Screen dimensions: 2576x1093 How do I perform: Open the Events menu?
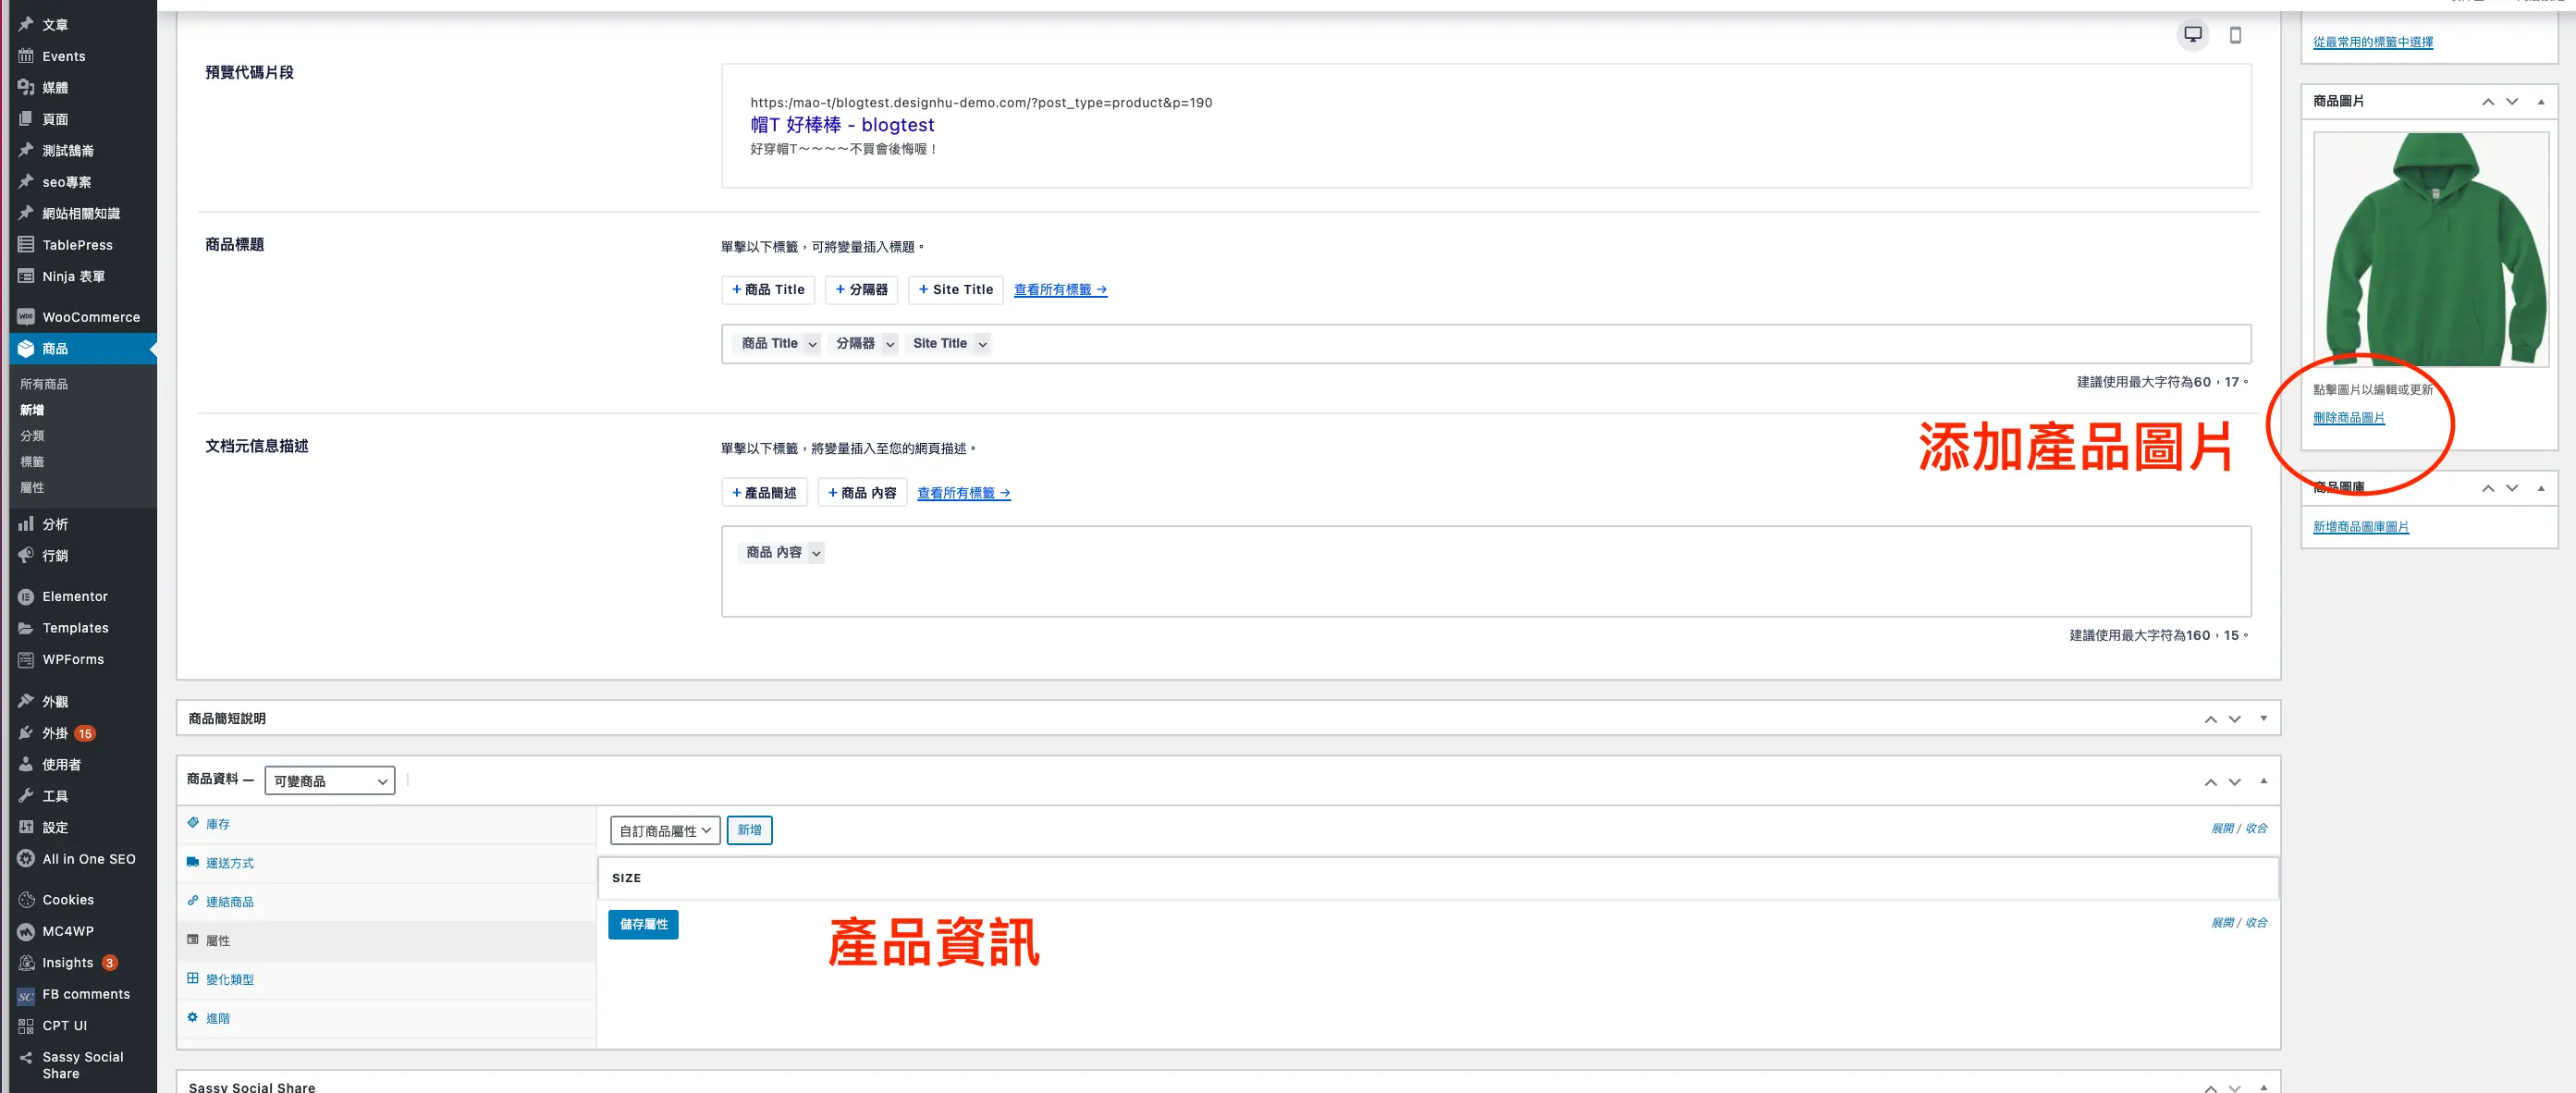(63, 57)
